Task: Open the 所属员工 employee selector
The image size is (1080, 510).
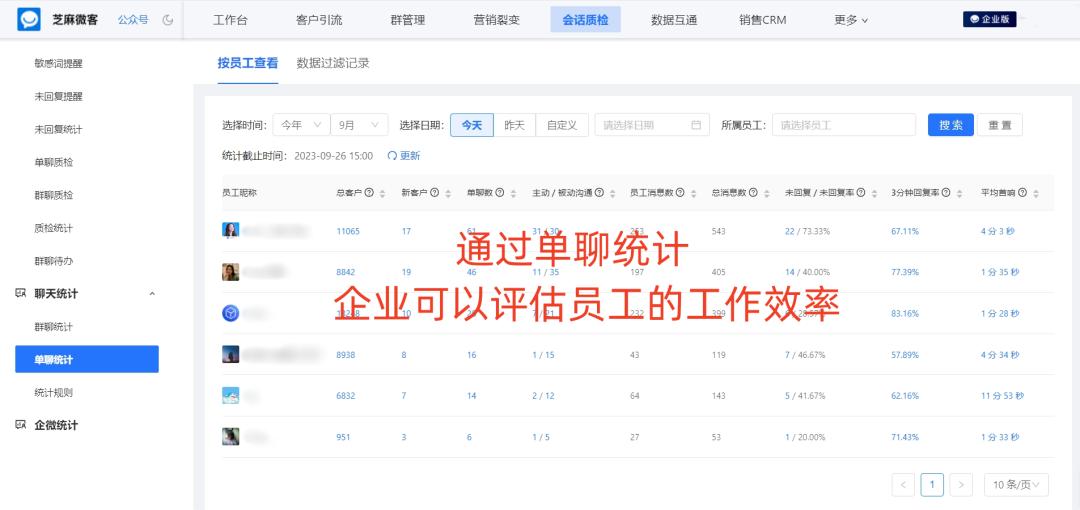Action: tap(844, 125)
